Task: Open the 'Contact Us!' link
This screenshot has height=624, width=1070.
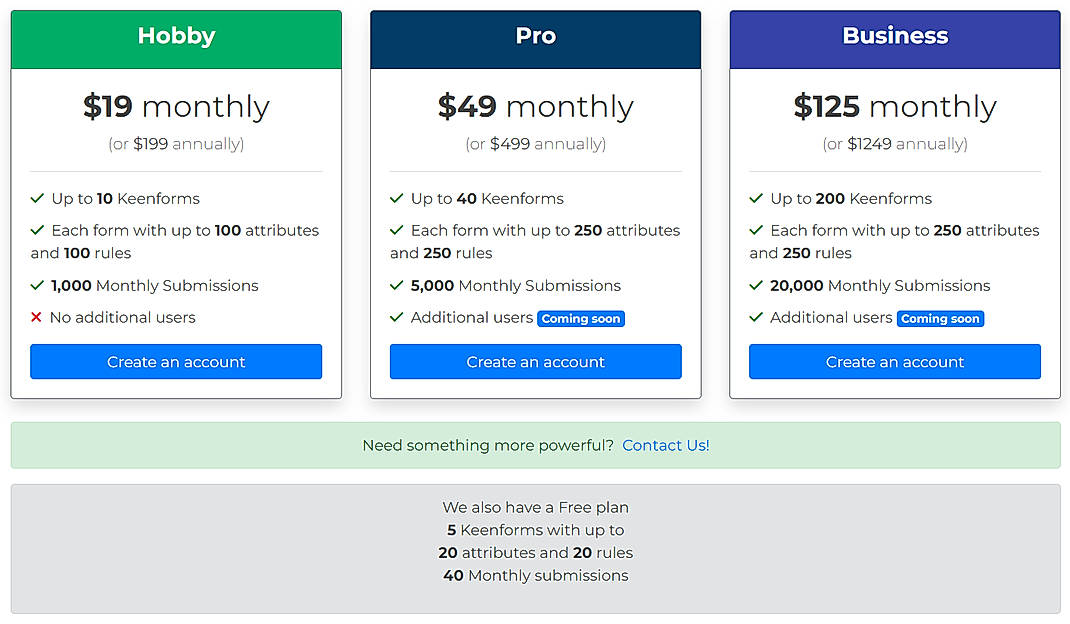Action: 666,446
